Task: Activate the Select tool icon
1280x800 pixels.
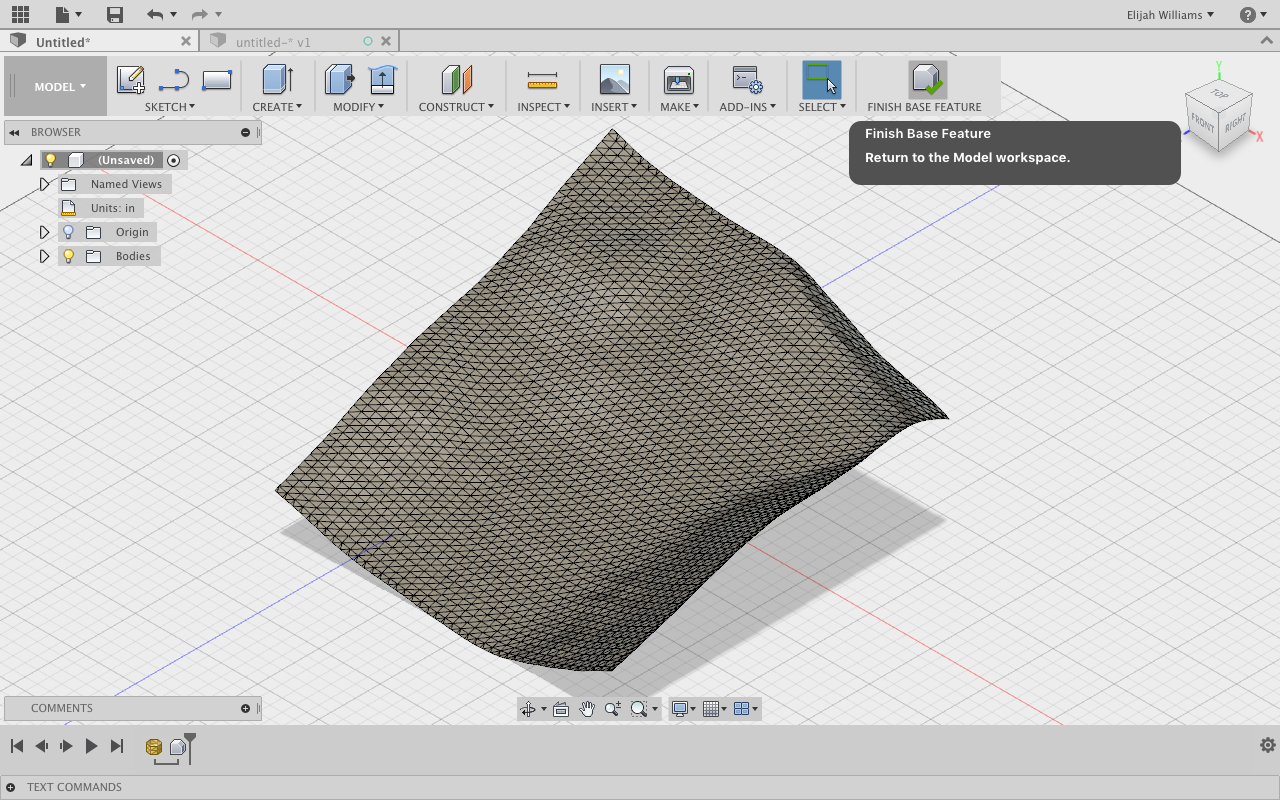Action: click(821, 80)
